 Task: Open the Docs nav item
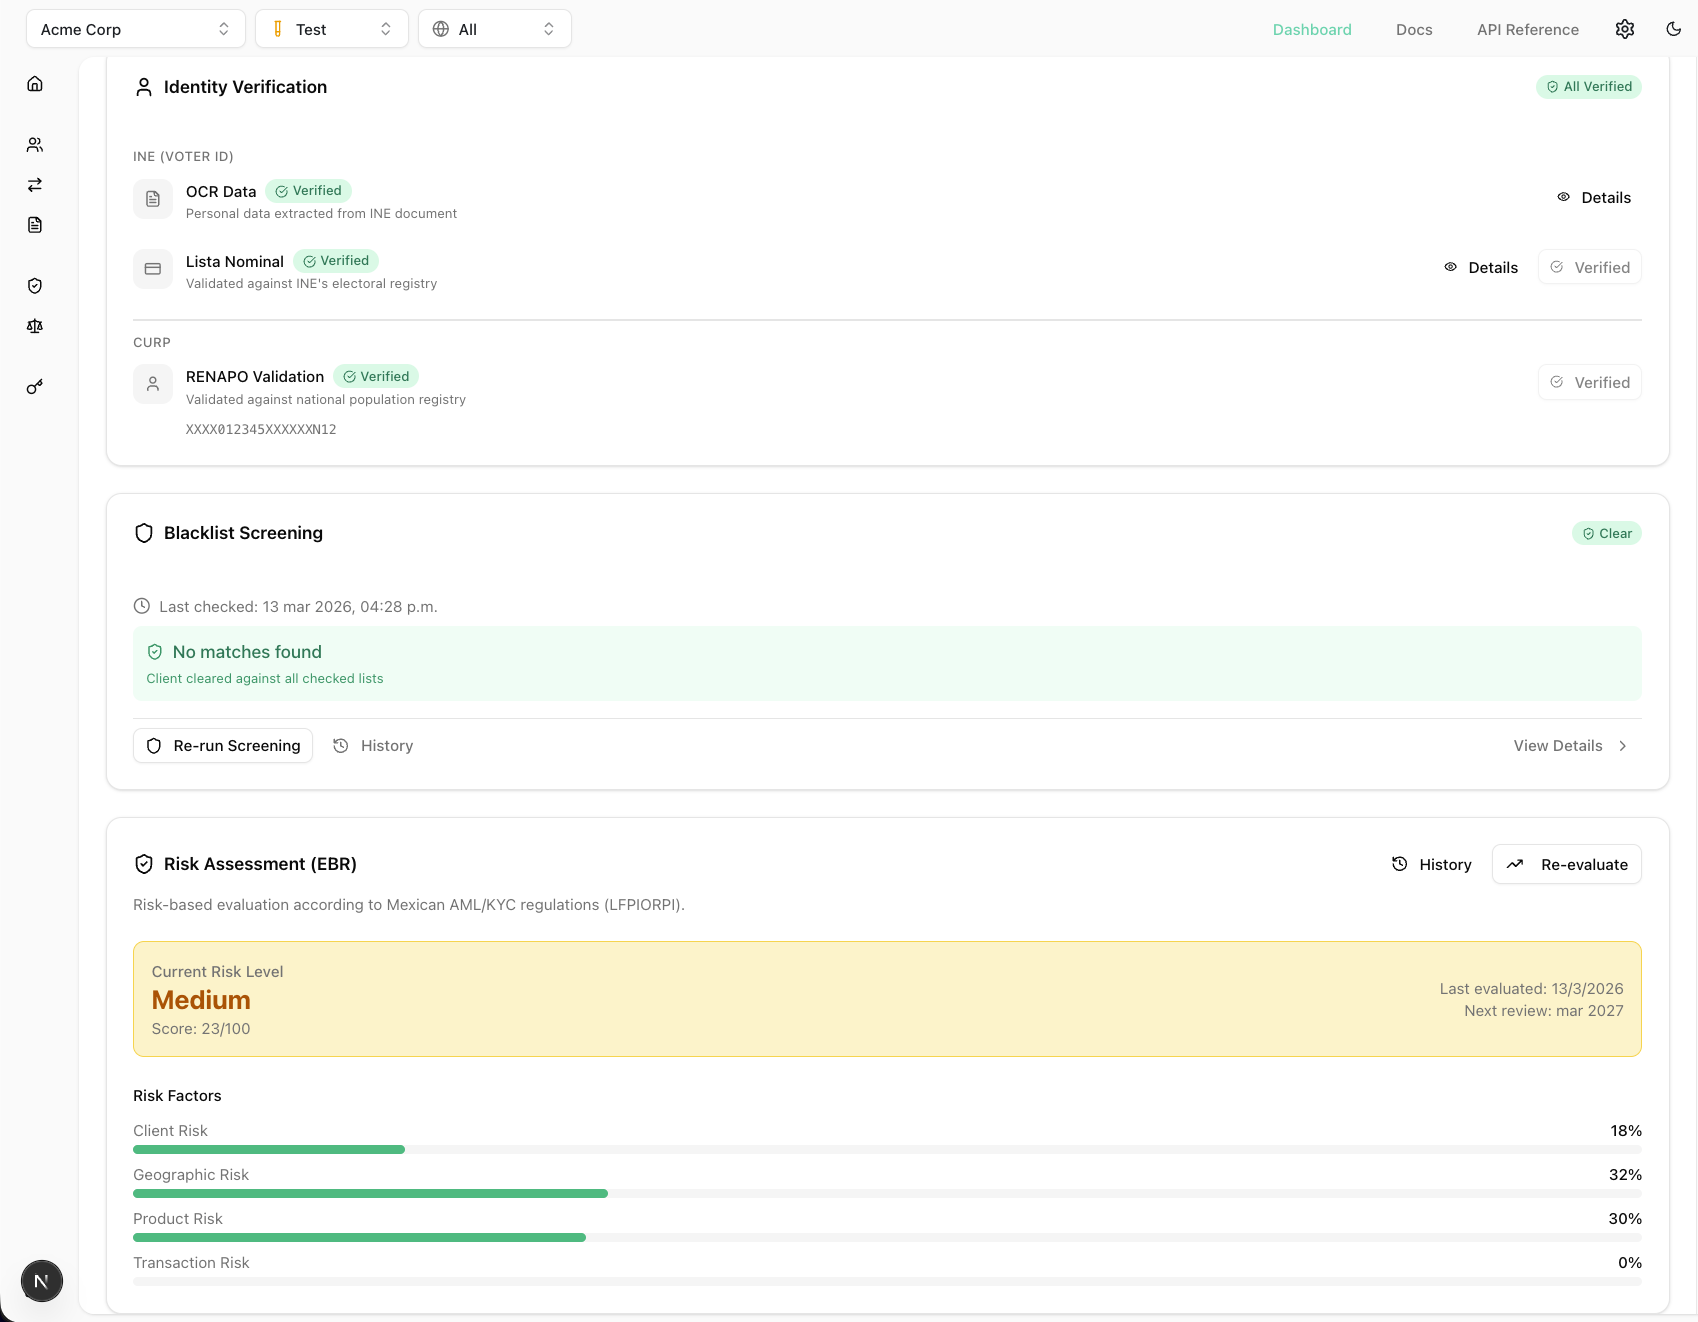1414,30
